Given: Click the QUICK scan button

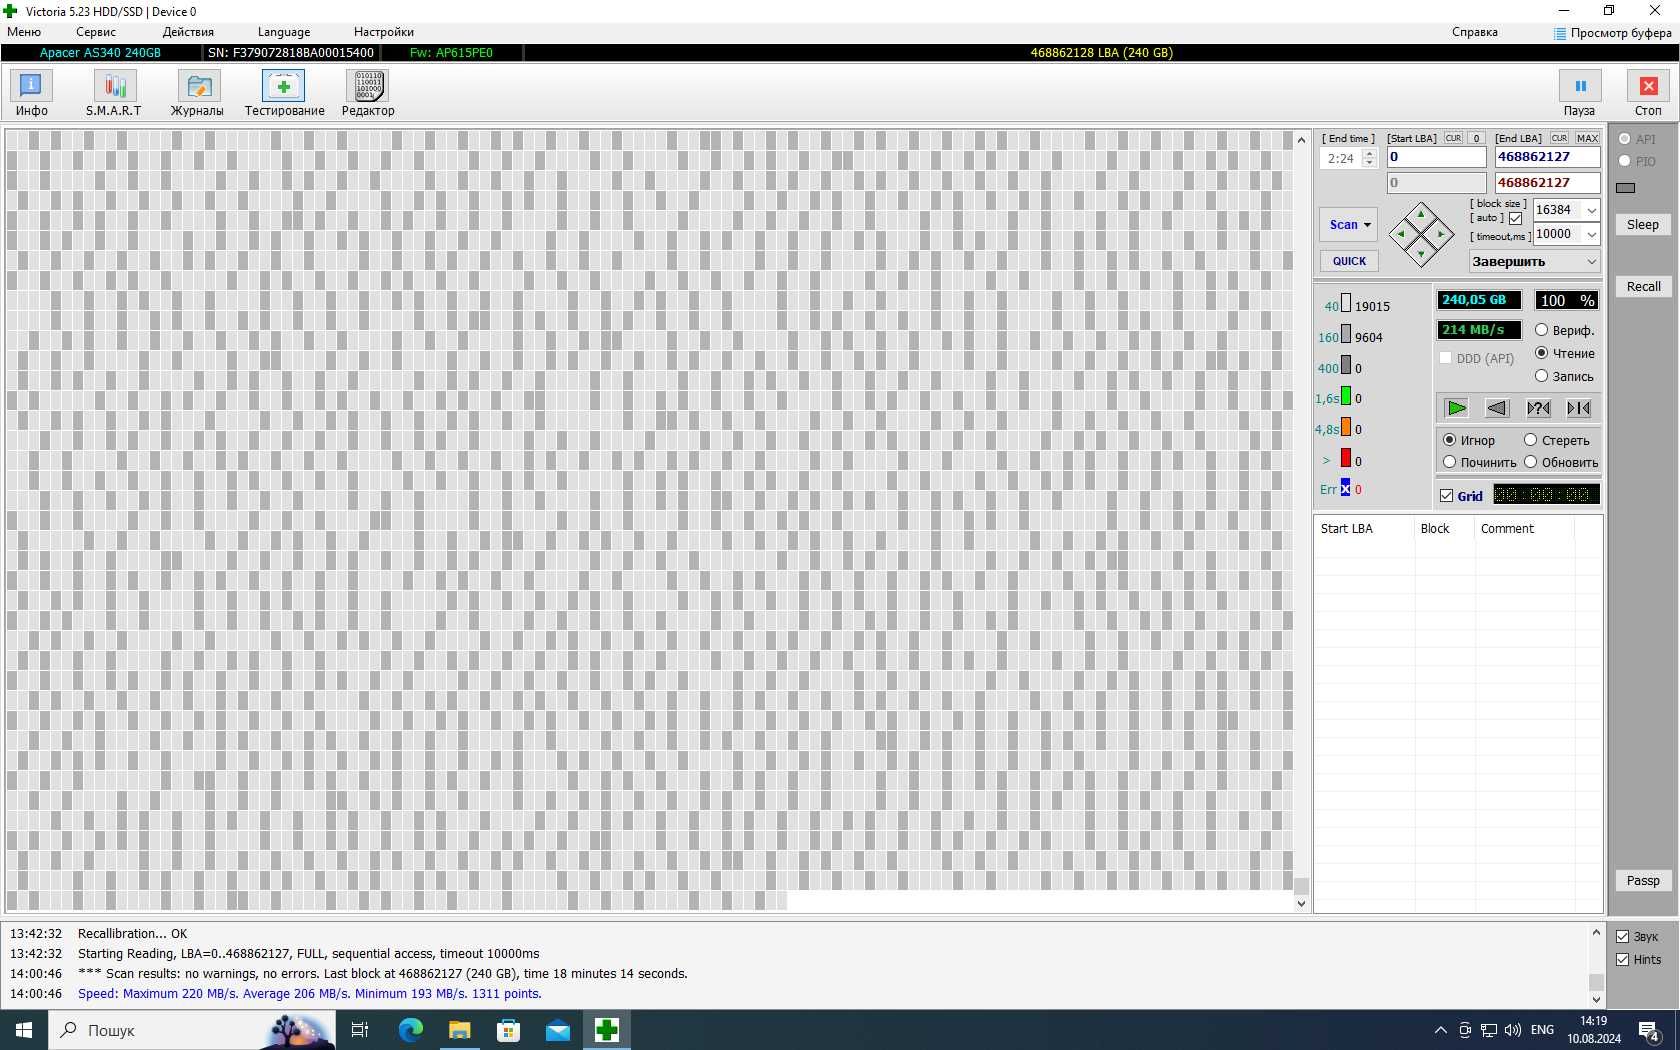Looking at the screenshot, I should tap(1349, 261).
